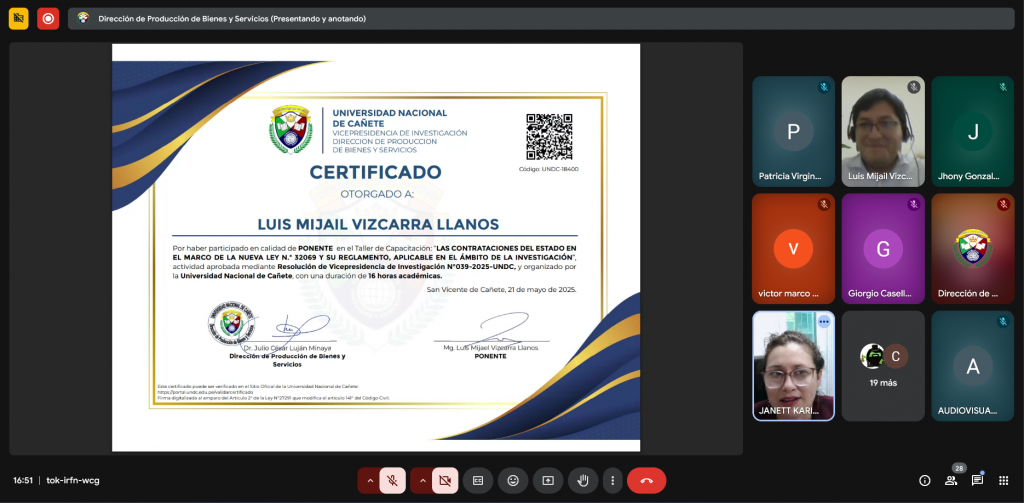
Task: Leave the call with red hang-up button
Action: tap(647, 481)
